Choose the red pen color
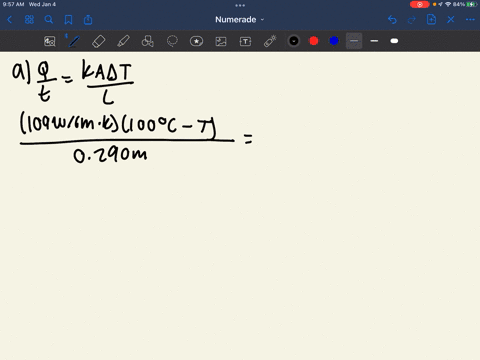Image resolution: width=480 pixels, height=360 pixels. coord(314,41)
